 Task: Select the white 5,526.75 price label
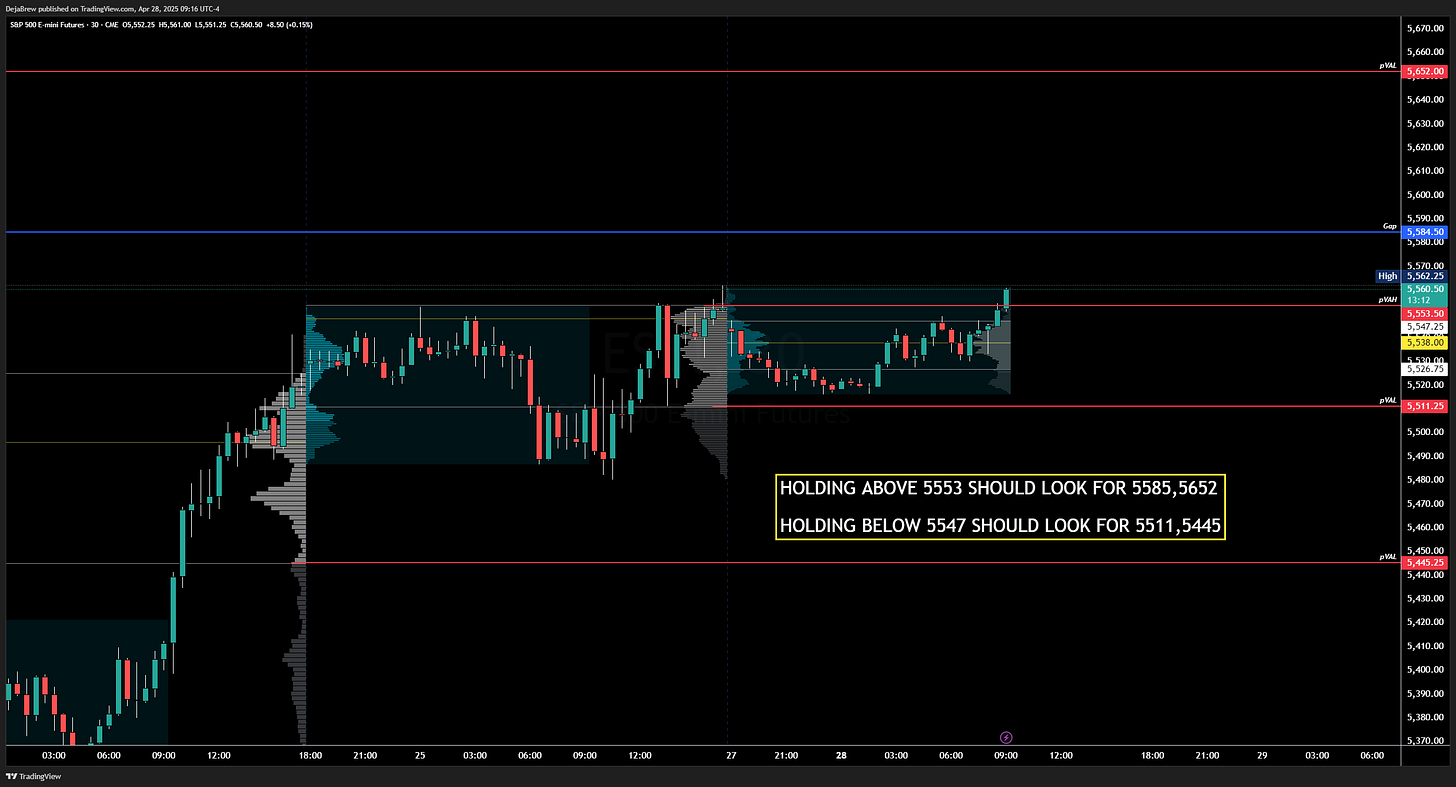[1424, 368]
